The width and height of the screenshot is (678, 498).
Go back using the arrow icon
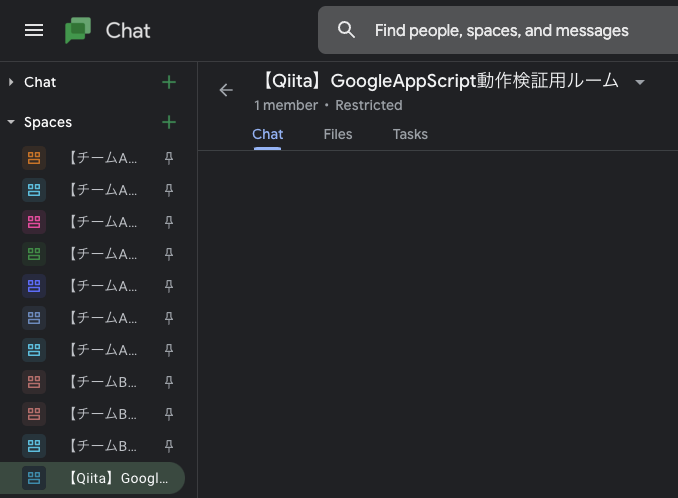click(226, 90)
